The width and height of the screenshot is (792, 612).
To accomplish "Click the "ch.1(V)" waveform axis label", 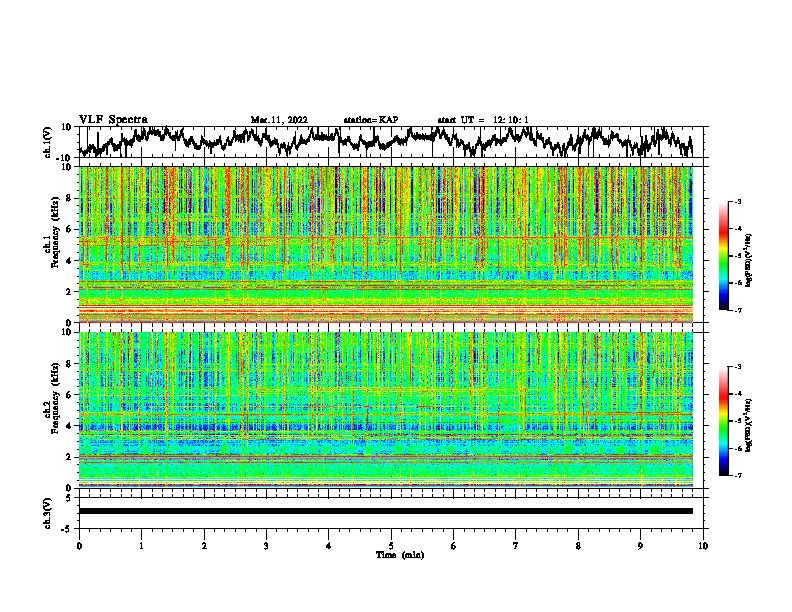I will tap(48, 142).
